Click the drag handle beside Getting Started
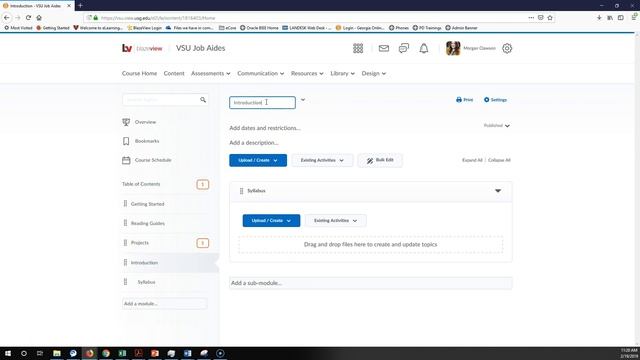This screenshot has height=360, width=640. point(125,203)
